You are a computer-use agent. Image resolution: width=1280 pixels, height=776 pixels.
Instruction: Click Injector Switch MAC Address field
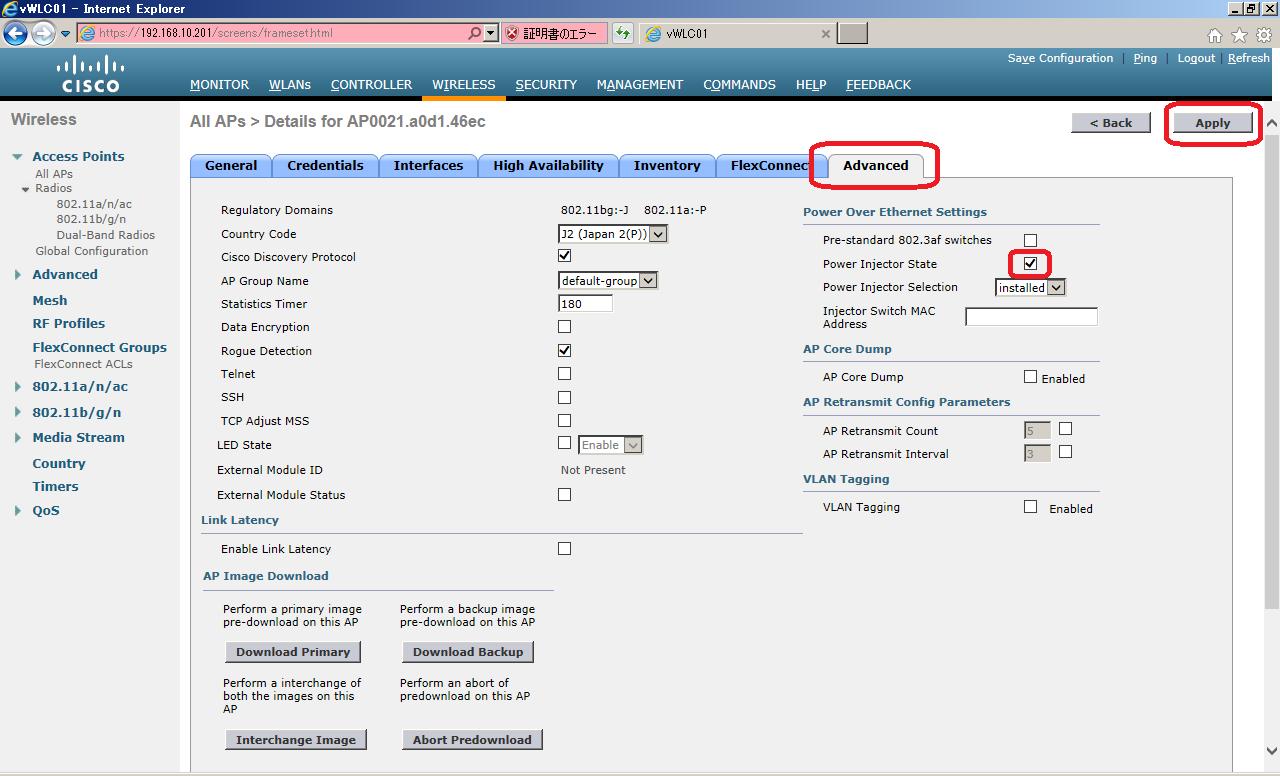point(1031,317)
